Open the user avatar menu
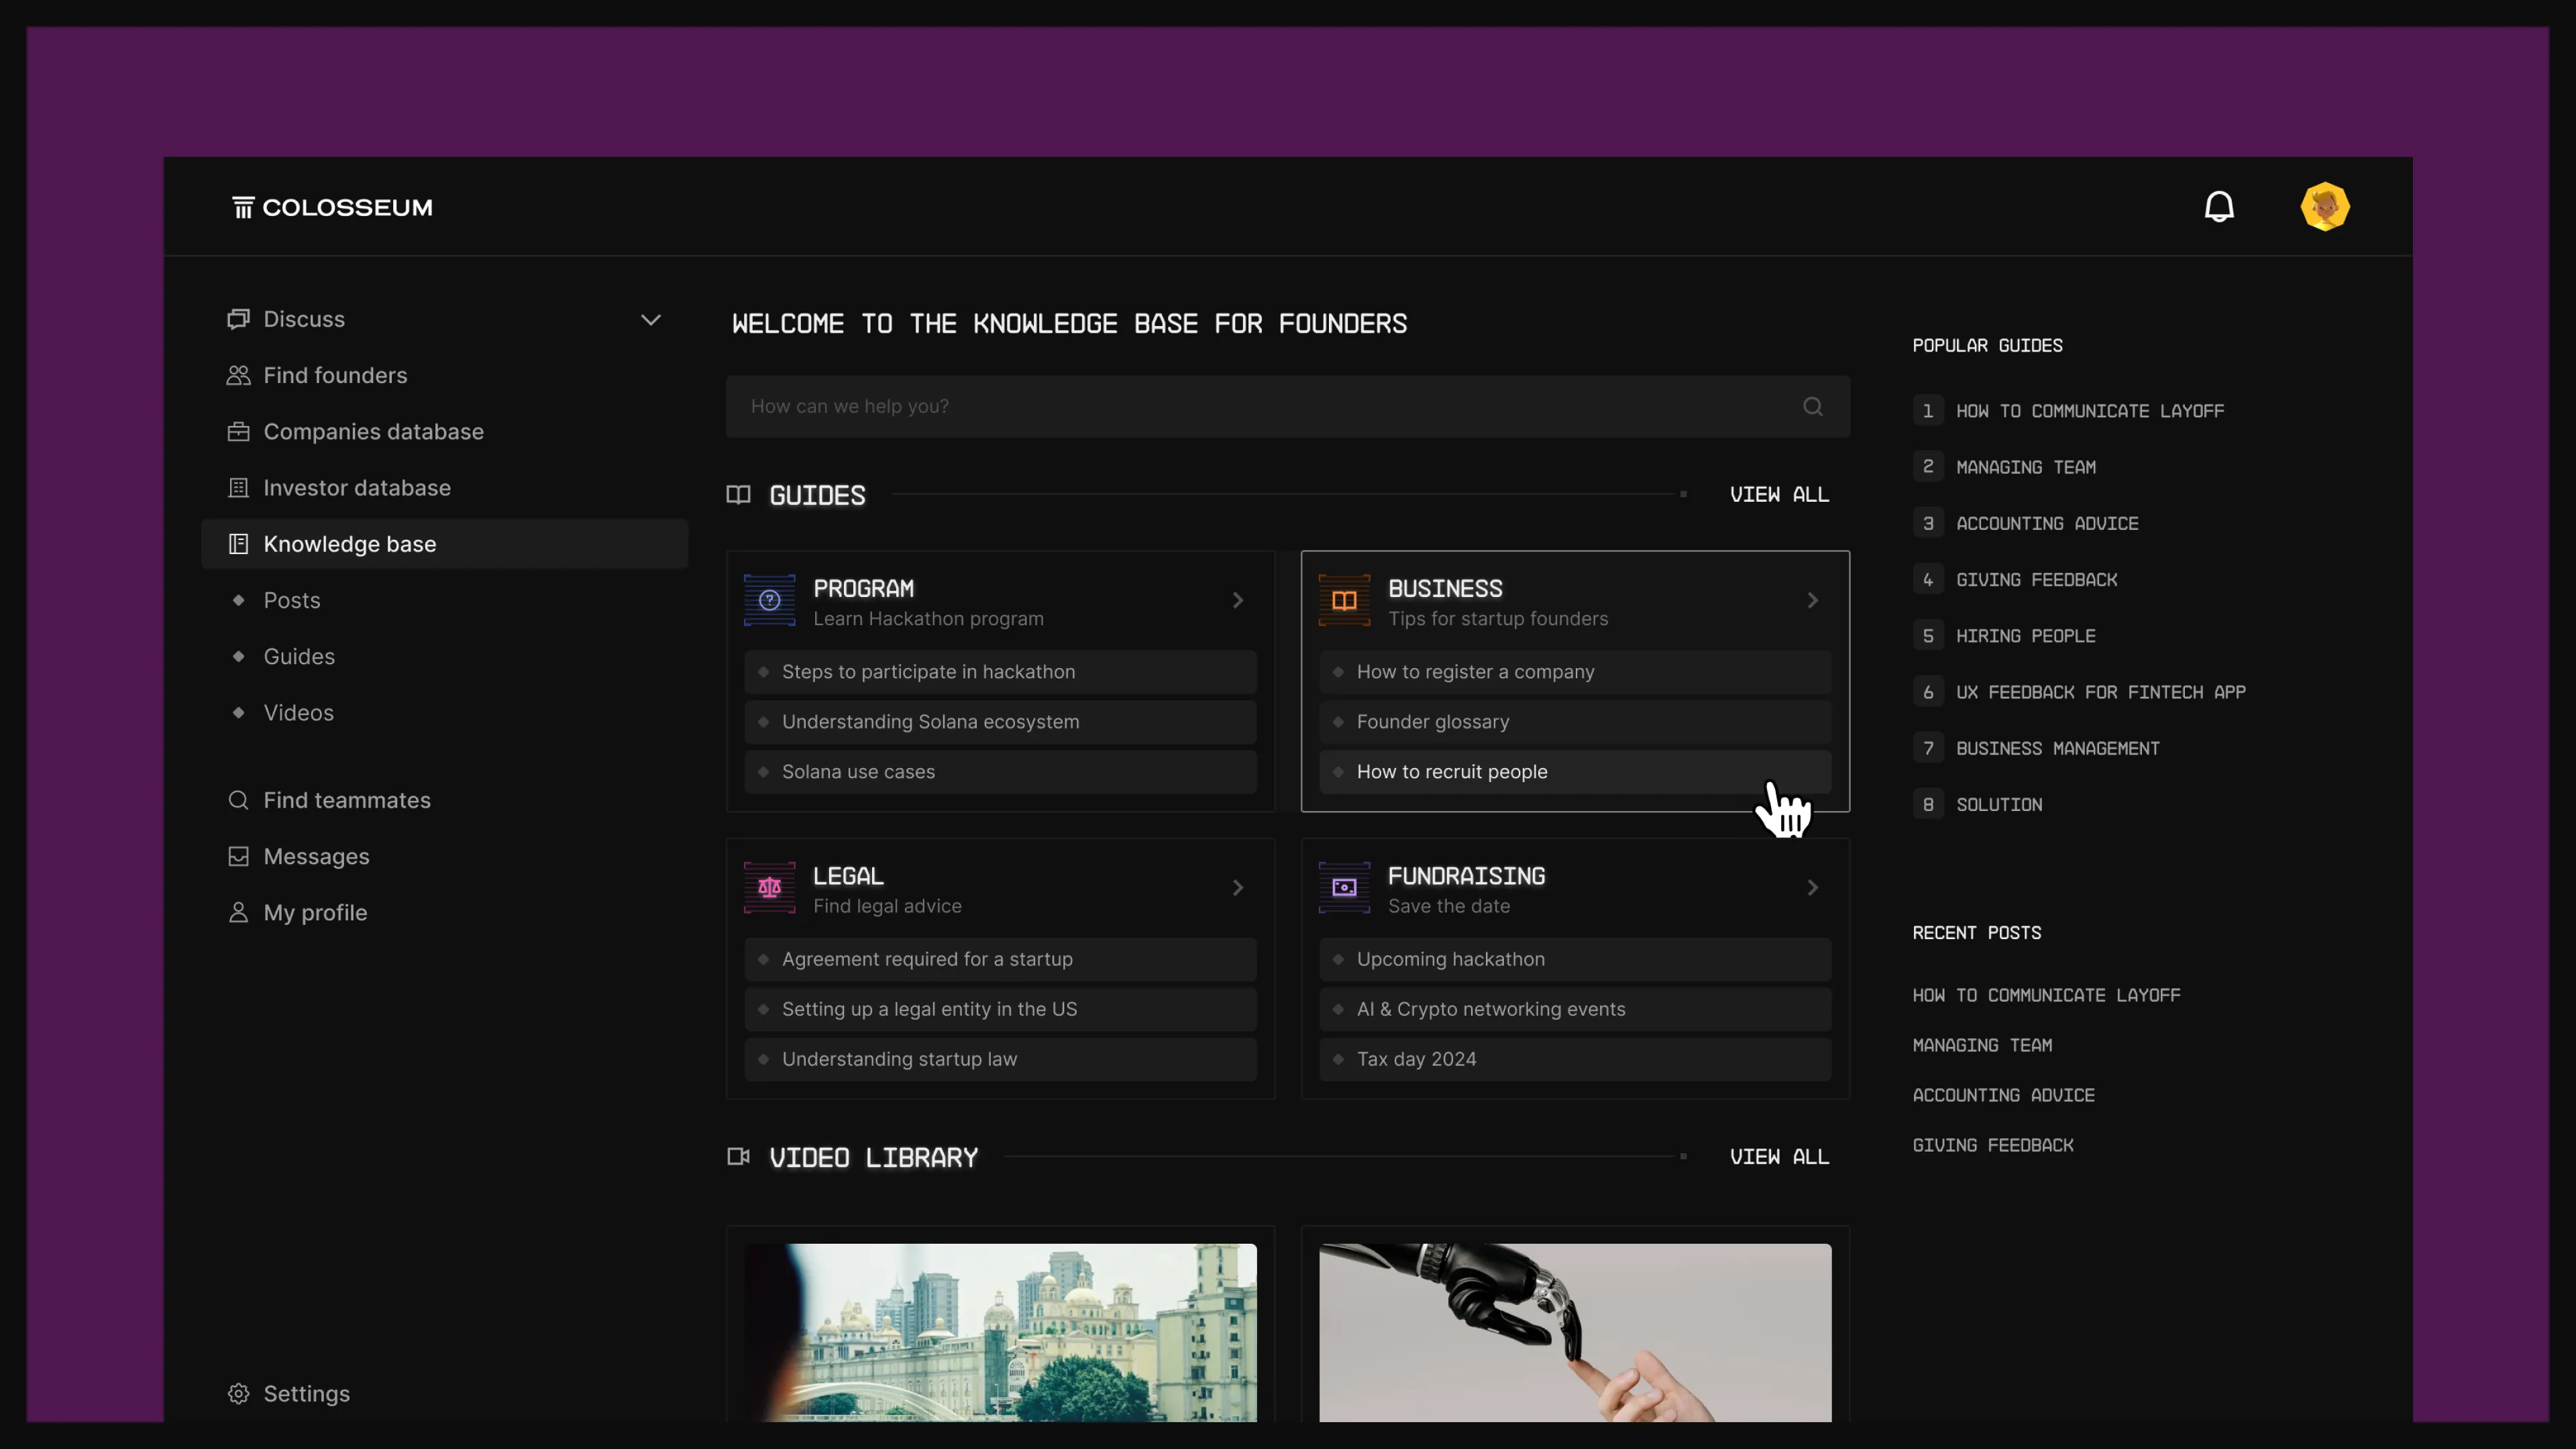This screenshot has height=1449, width=2576. [x=2325, y=207]
